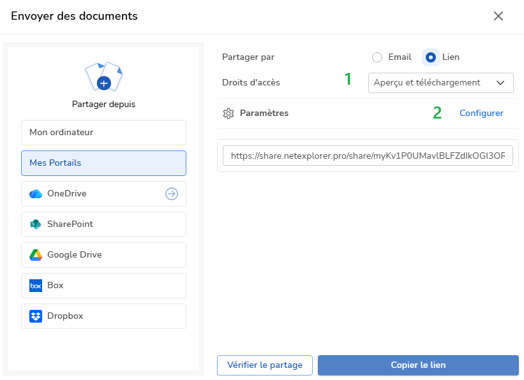
Task: Click the Paramètres heading text
Action: click(264, 113)
